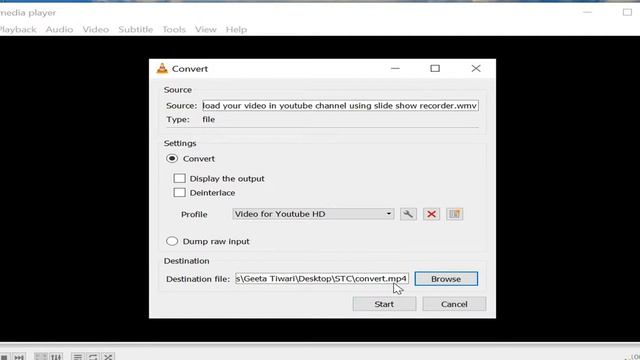Create a new profile icon

click(x=454, y=214)
